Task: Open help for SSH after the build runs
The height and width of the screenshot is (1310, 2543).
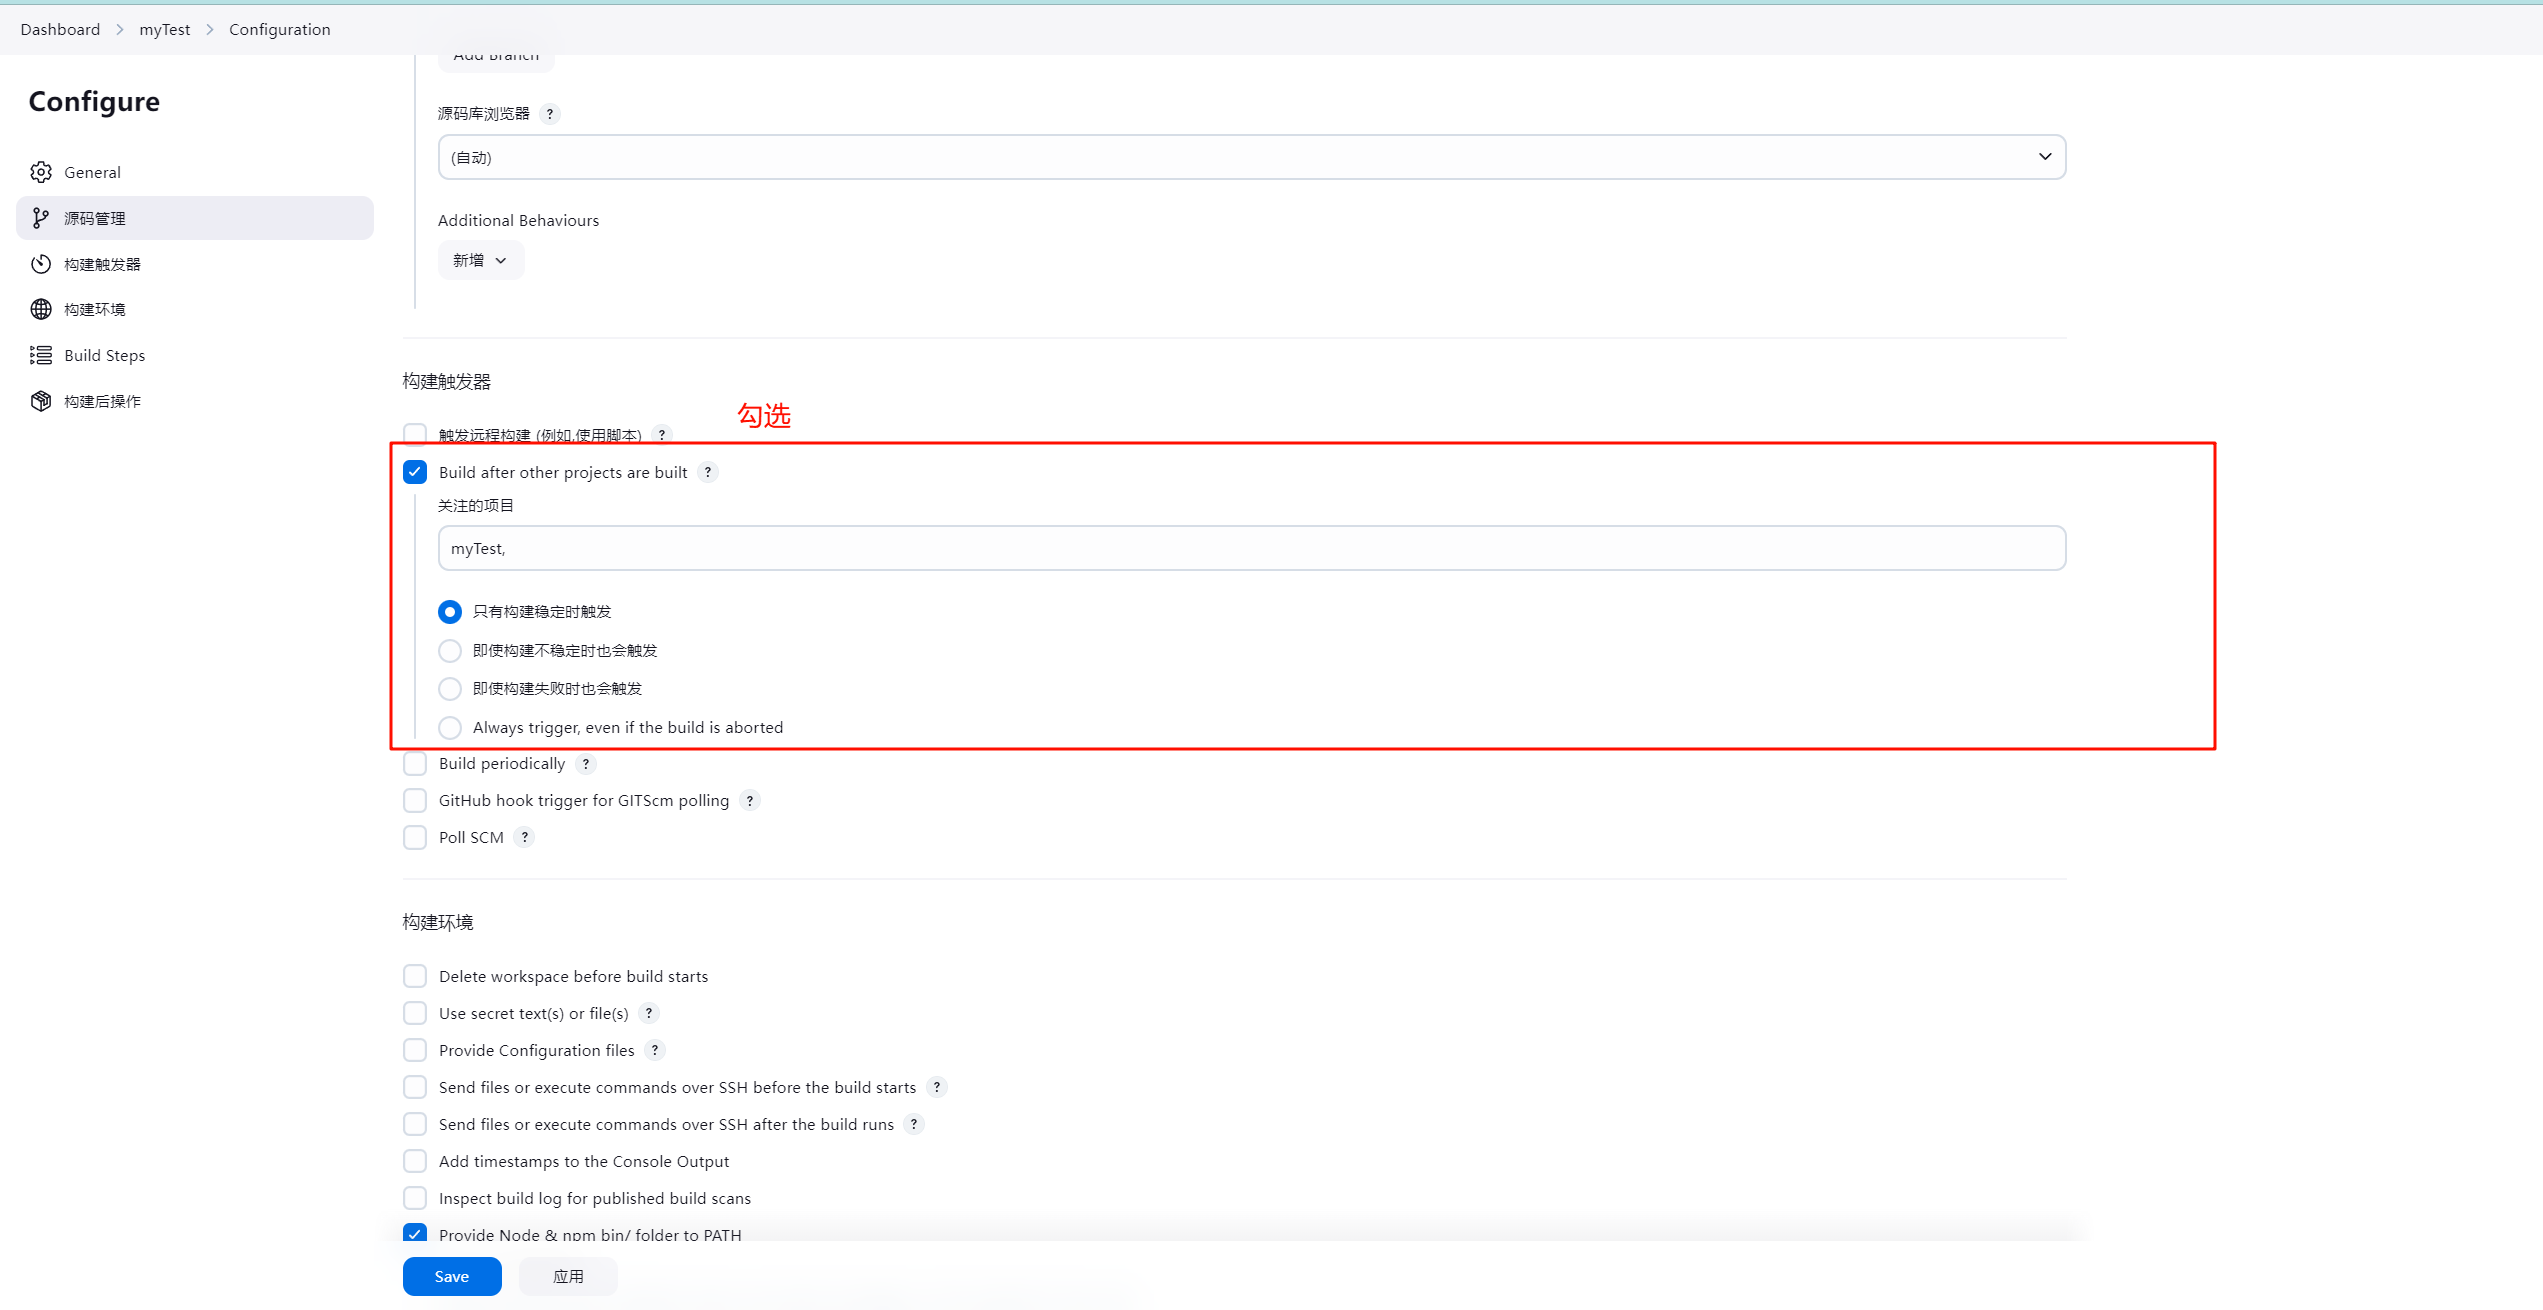Action: pos(914,1125)
